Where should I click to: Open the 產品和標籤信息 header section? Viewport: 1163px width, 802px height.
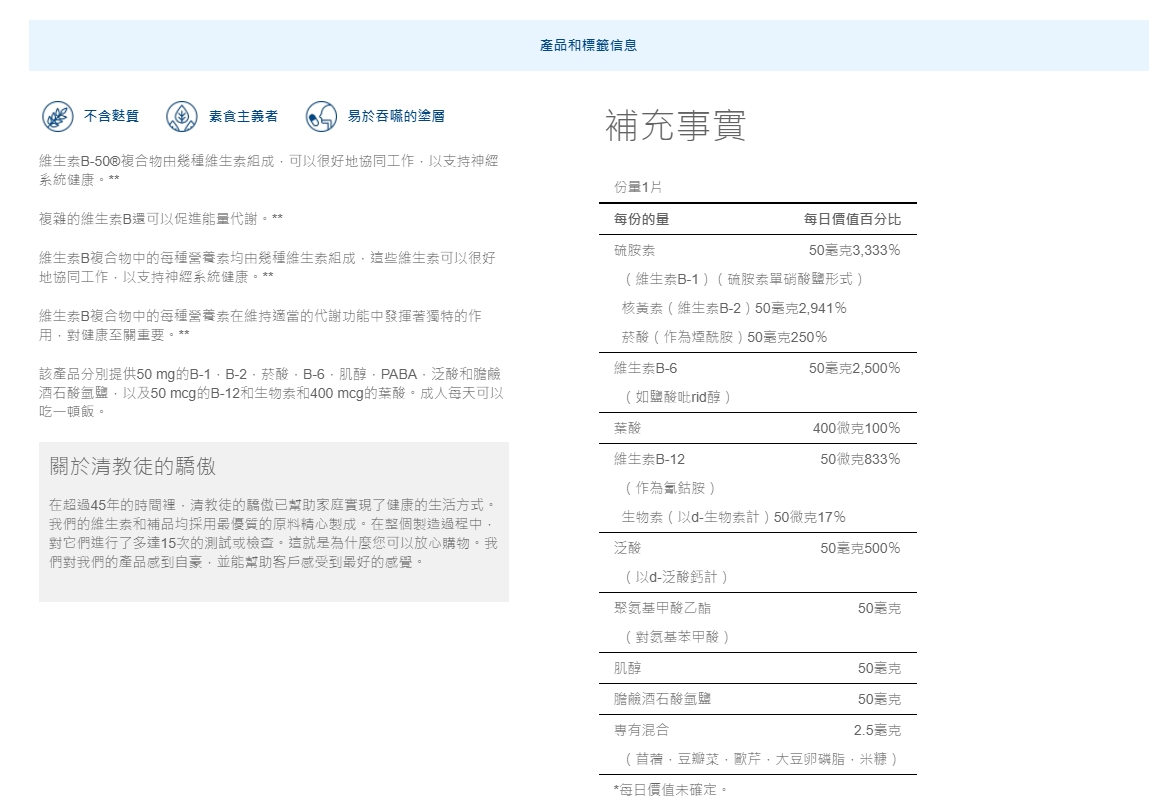pyautogui.click(x=588, y=45)
